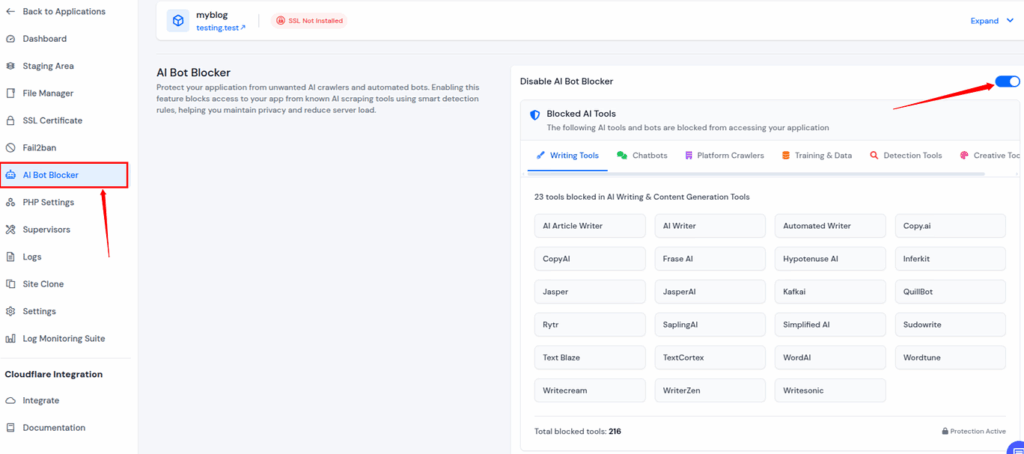Open the testing.test site link
The image size is (1024, 454).
[x=221, y=28]
